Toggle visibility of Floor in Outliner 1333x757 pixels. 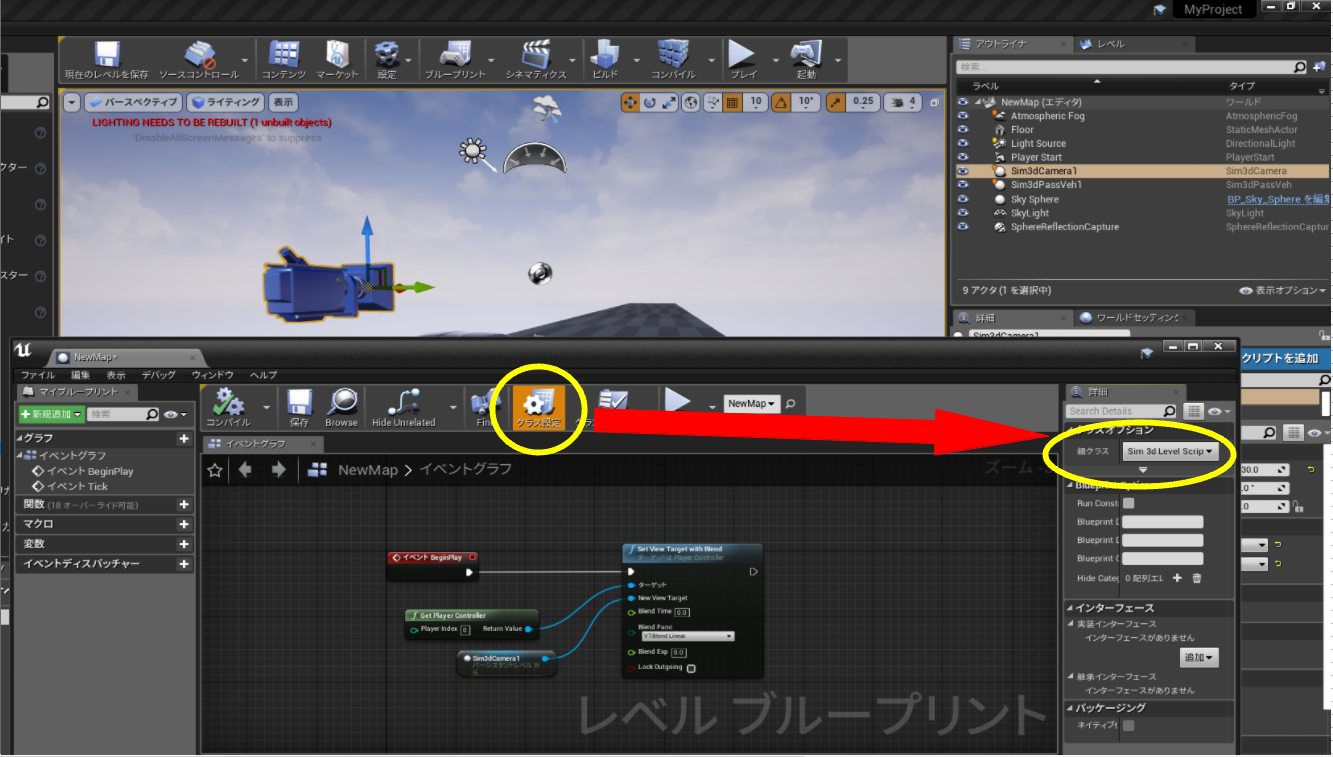coord(963,129)
